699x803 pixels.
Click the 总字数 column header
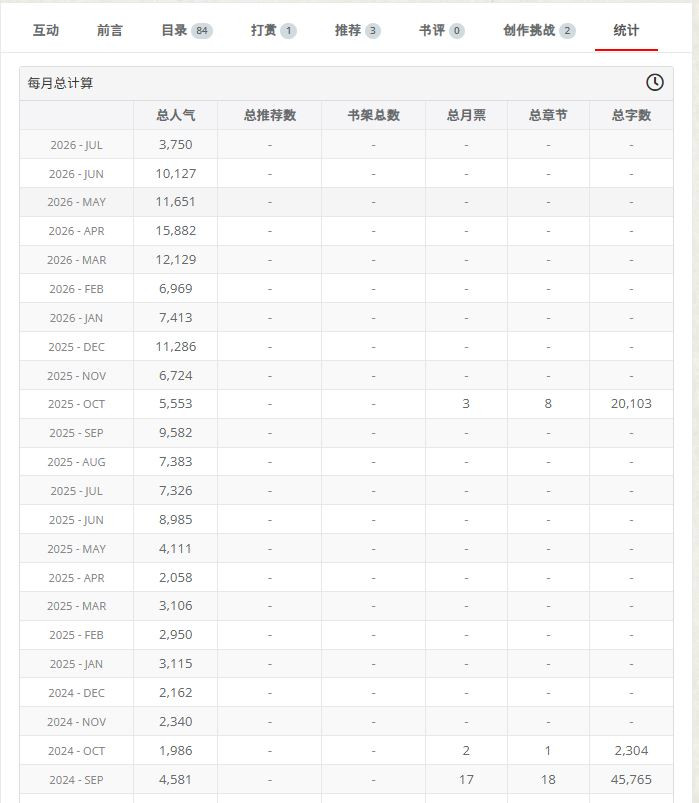tap(631, 115)
